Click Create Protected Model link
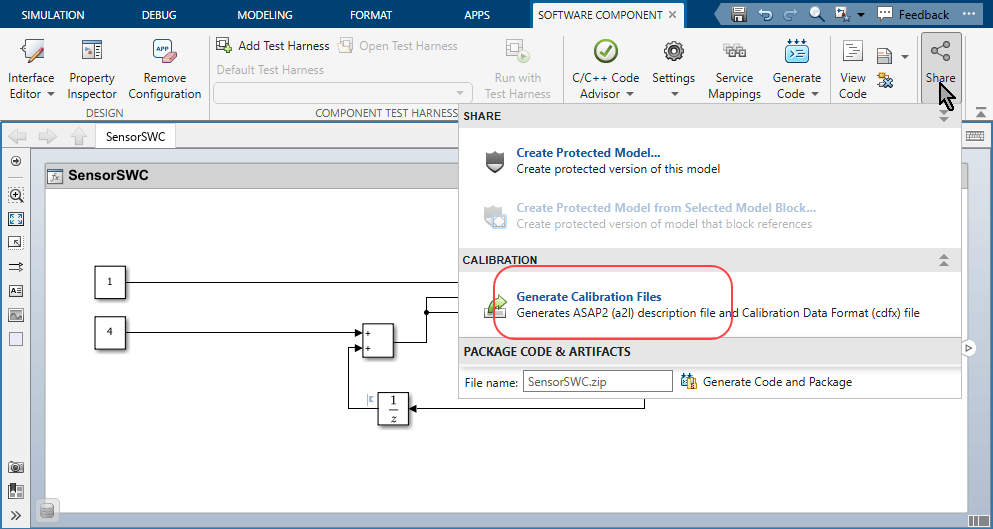The image size is (993, 529). pos(588,153)
